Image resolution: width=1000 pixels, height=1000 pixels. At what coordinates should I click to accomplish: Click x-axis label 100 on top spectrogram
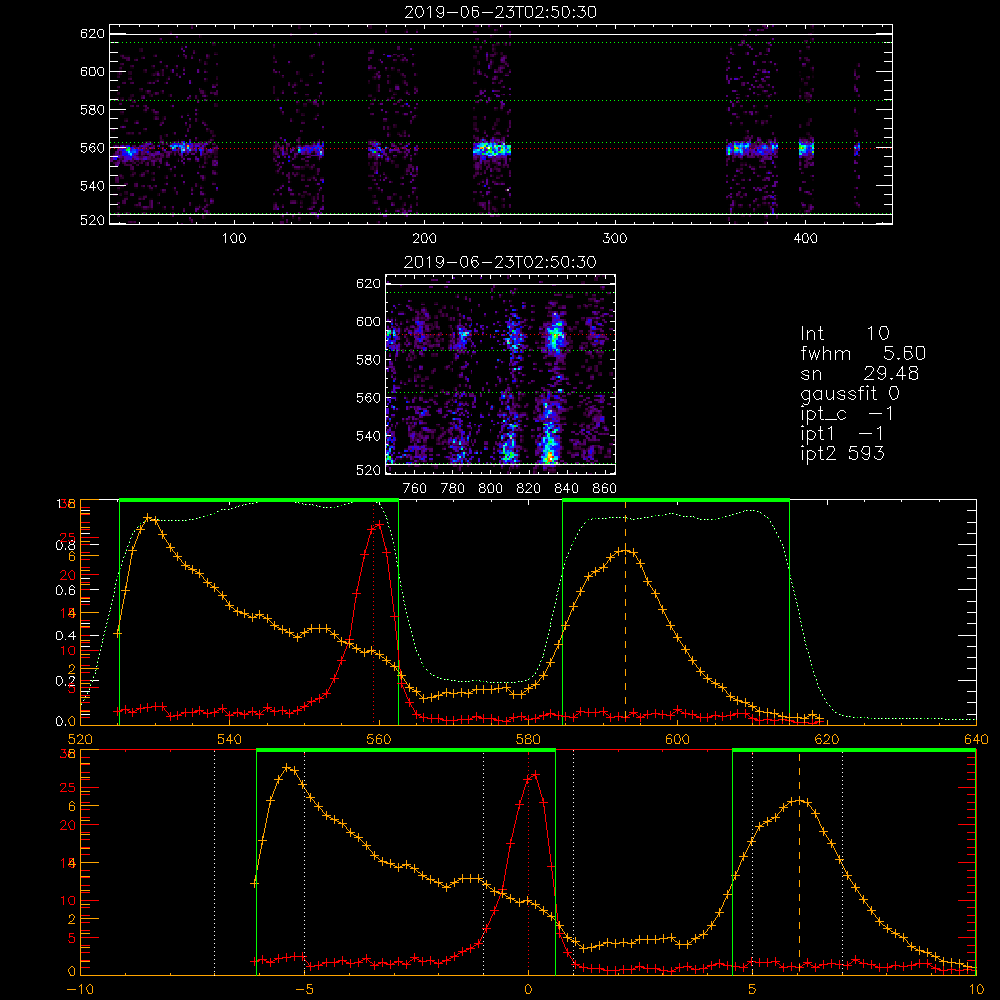coord(234,239)
